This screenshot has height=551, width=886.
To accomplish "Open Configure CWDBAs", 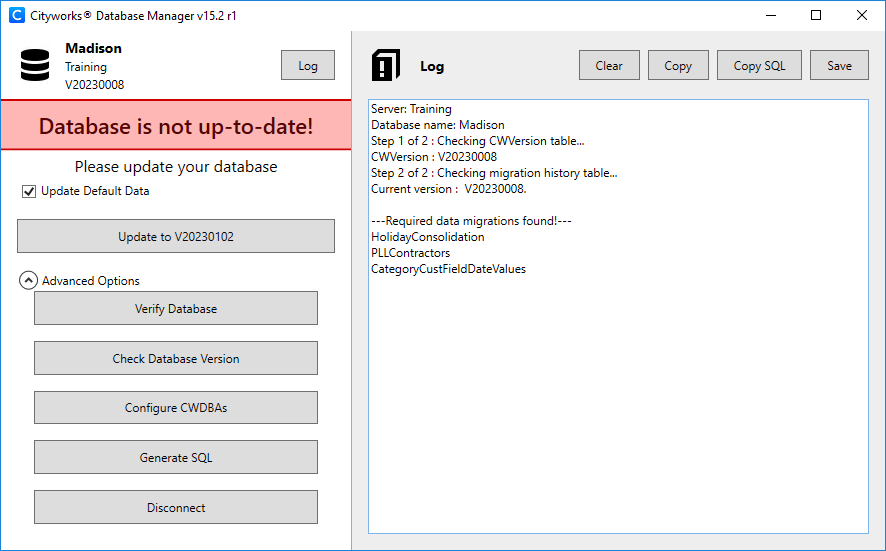I will [x=176, y=408].
